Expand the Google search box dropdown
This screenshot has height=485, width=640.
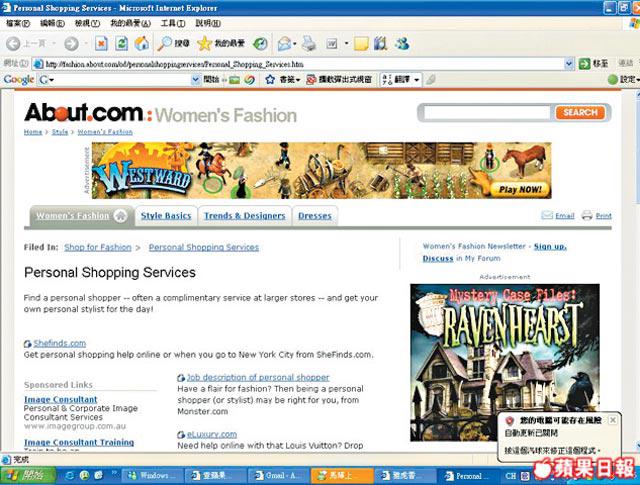pyautogui.click(x=196, y=79)
